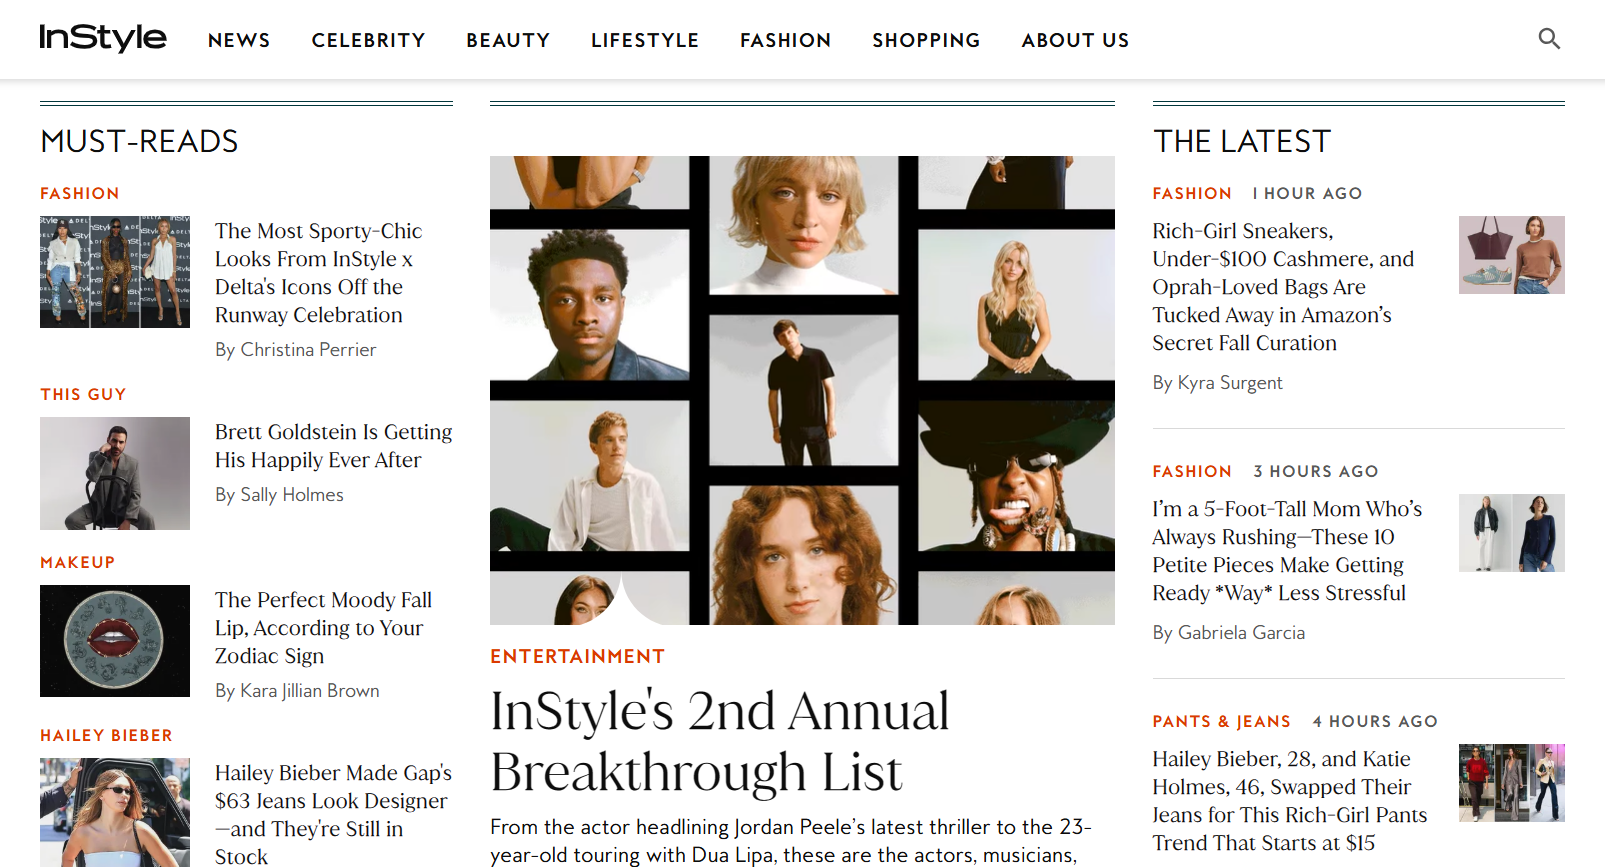Open Hailey Bieber Gap's $63 Jeans article

[x=333, y=814]
